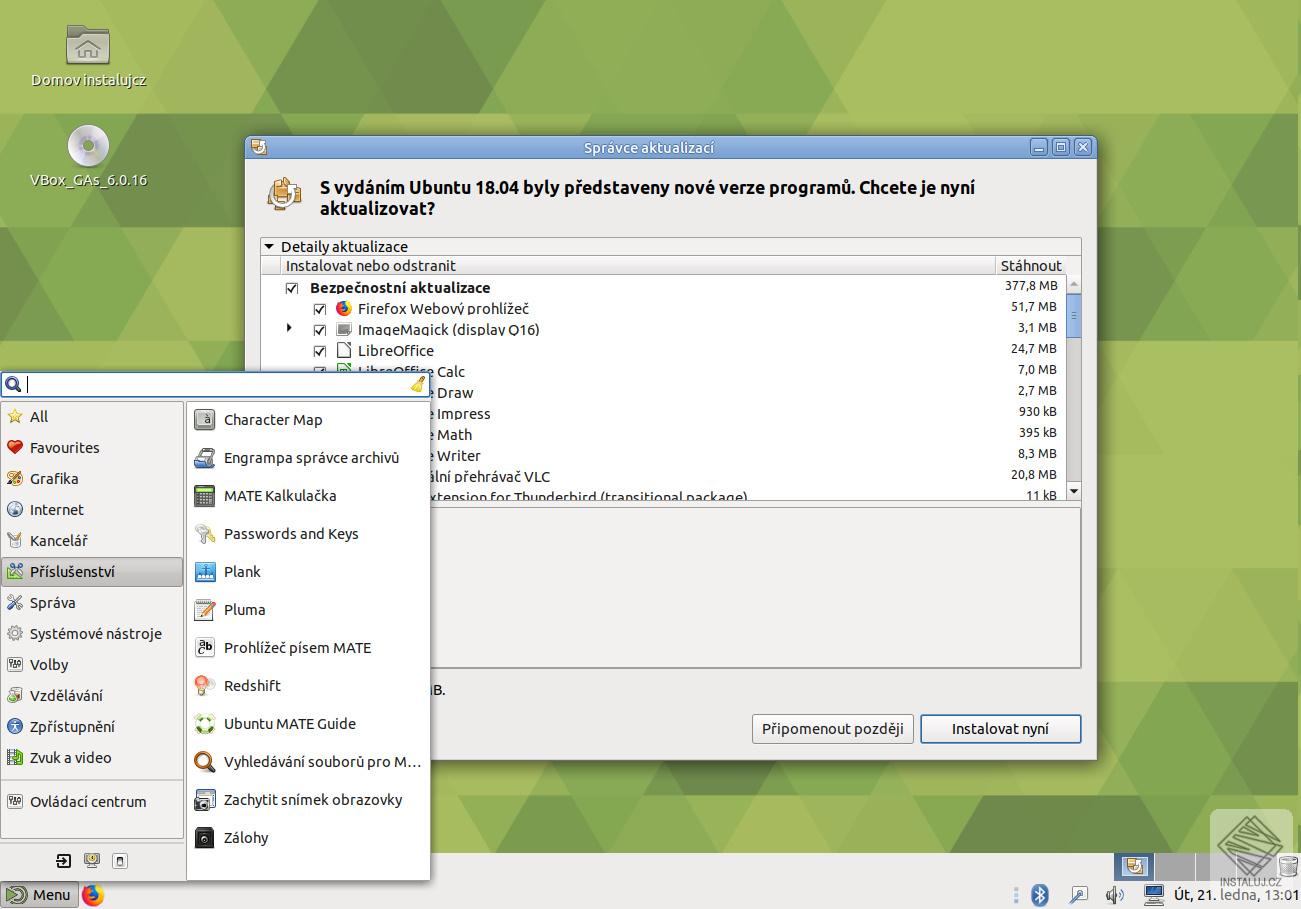
Task: Launch the Zálohy backup tool
Action: pyautogui.click(x=308, y=838)
